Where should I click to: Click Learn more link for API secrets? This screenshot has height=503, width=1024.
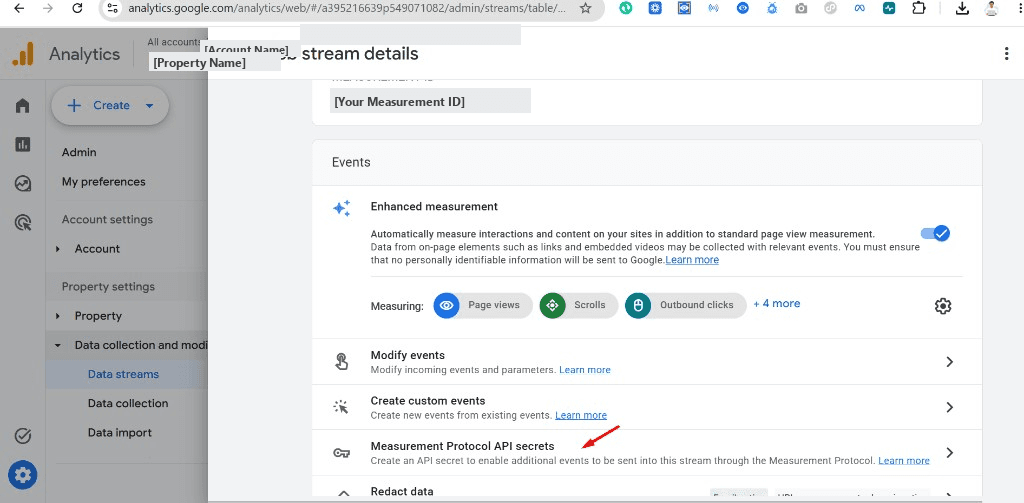point(904,461)
